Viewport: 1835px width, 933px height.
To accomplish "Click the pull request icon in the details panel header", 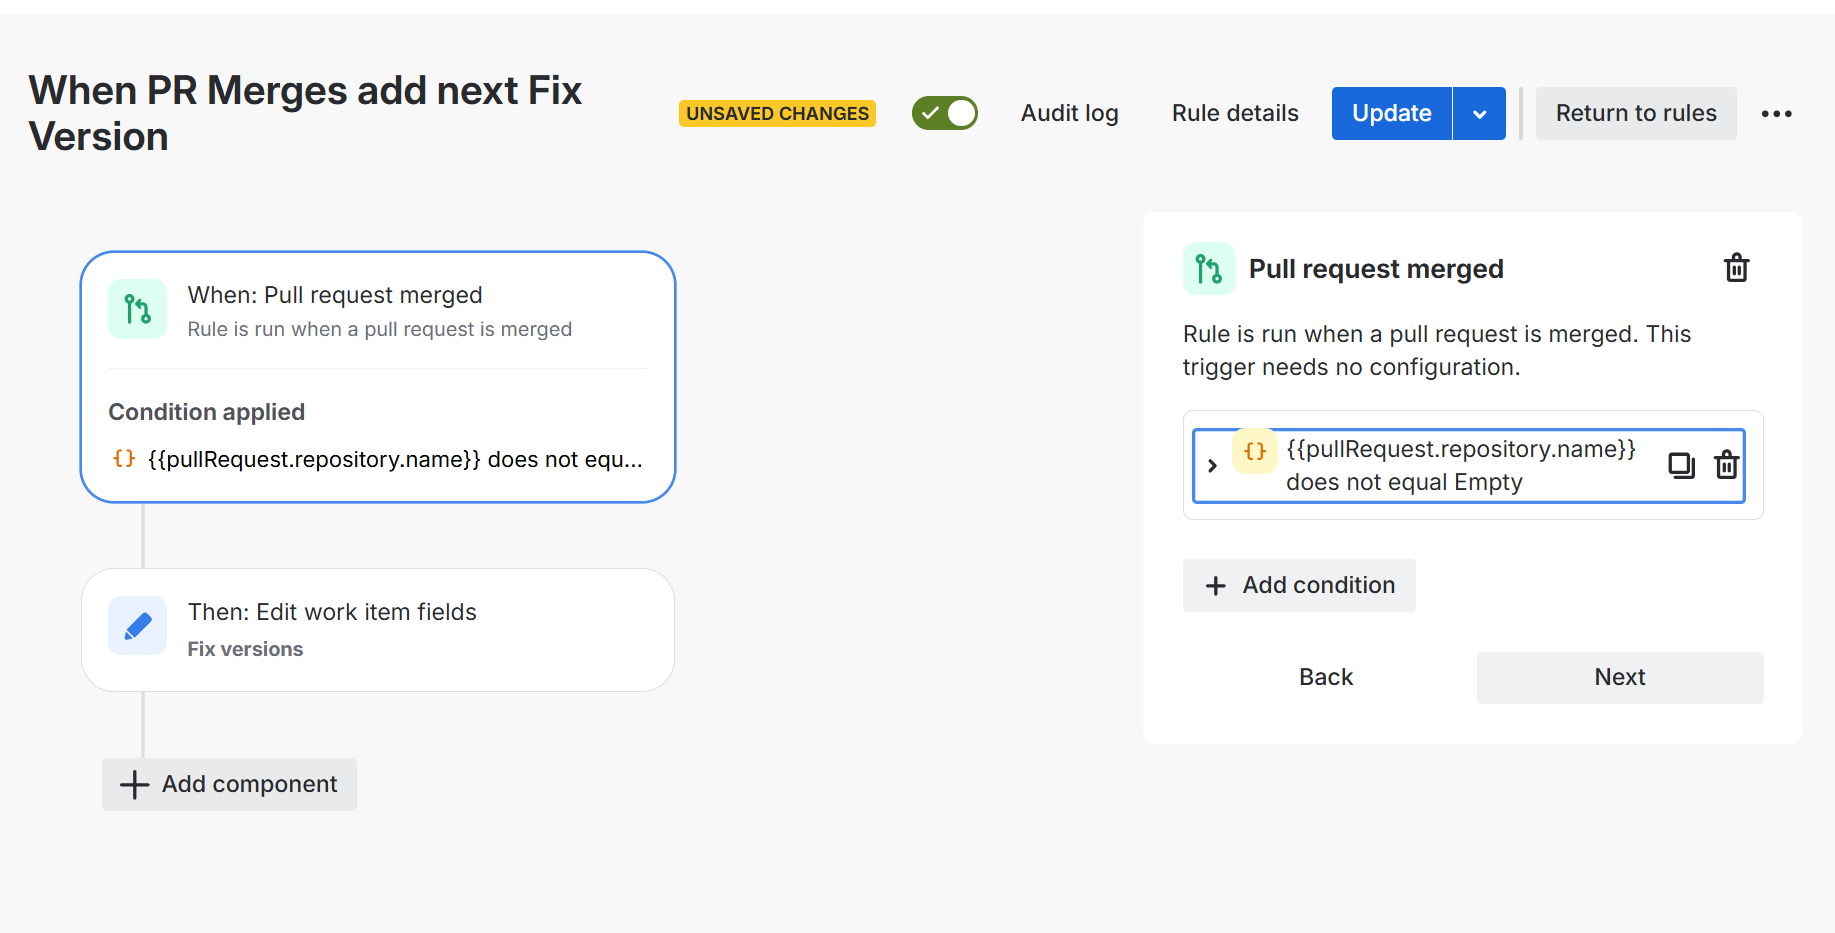I will click(x=1209, y=269).
